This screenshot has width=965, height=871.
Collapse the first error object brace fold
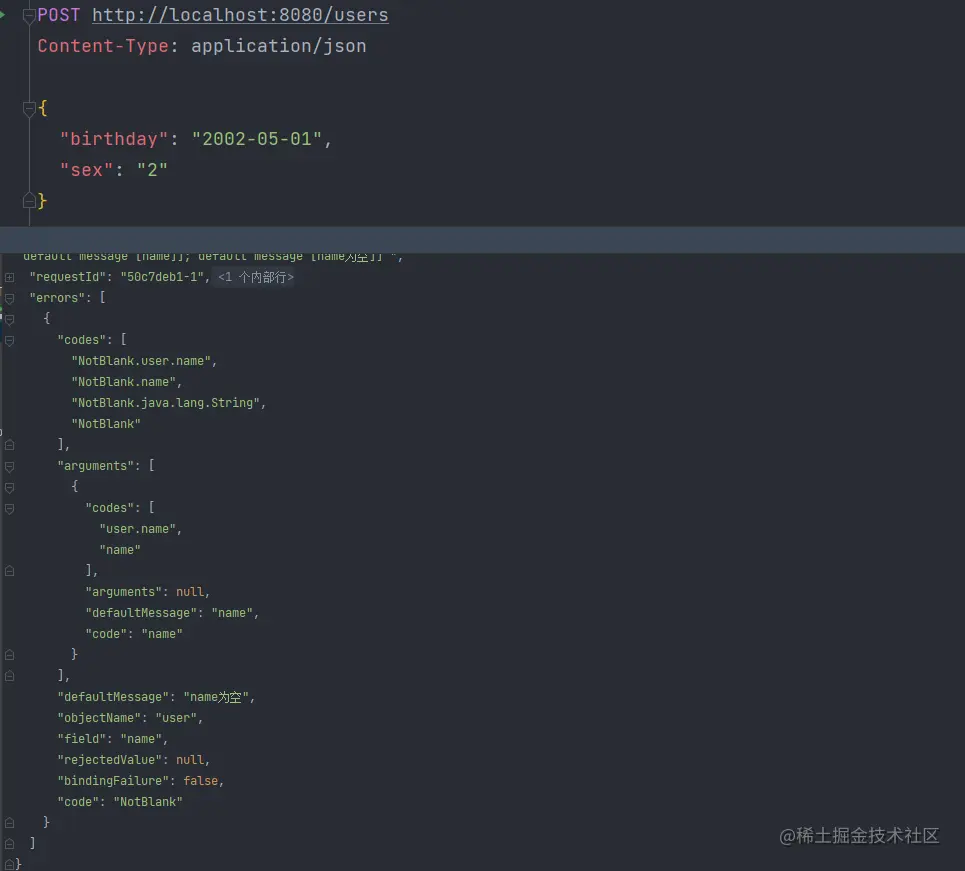pyautogui.click(x=10, y=319)
